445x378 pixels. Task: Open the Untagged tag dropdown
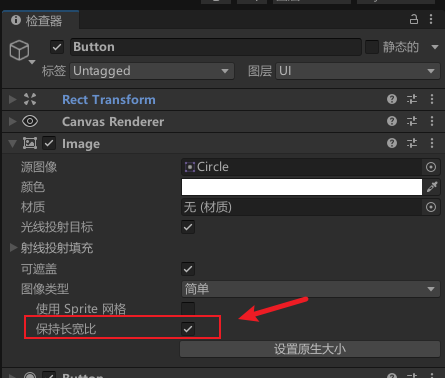click(152, 71)
